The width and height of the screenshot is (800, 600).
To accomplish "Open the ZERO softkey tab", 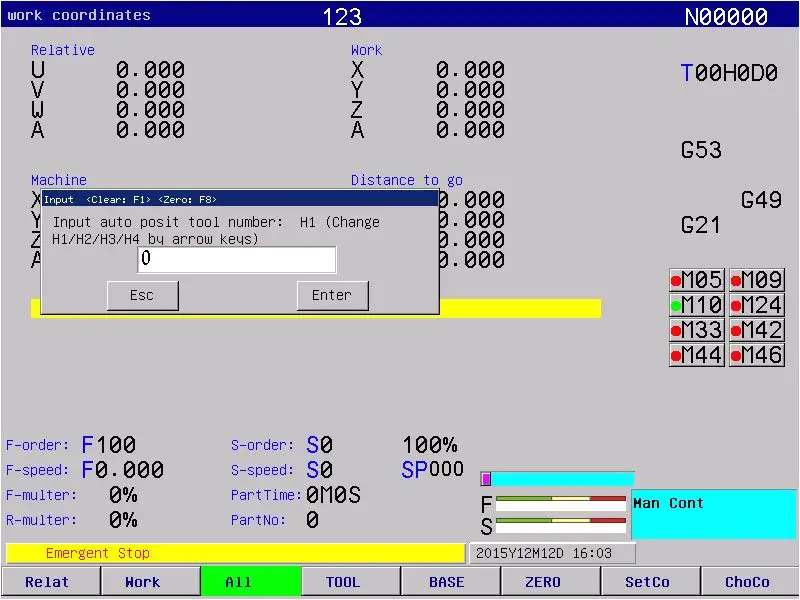I will pos(551,582).
